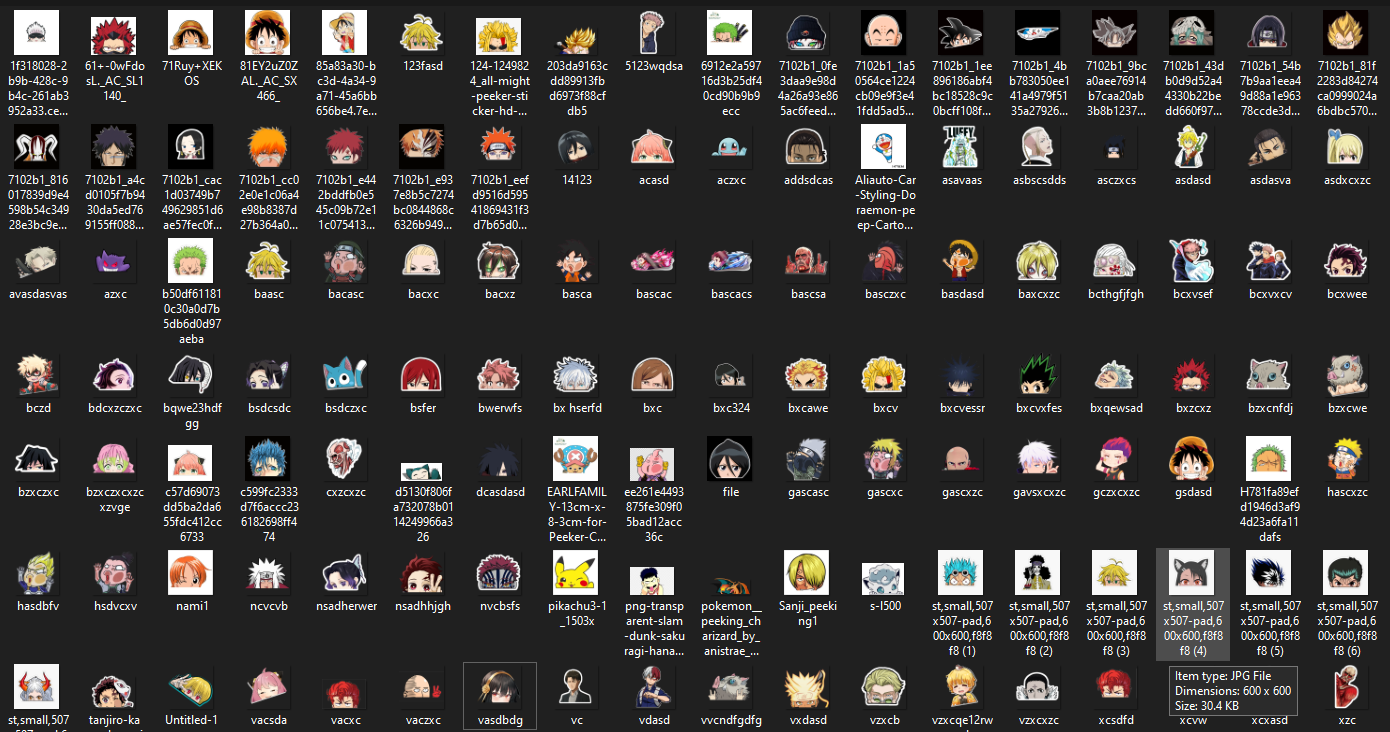Select the Doraemon Aliauto-Car-Styling thumbnail
Screen dimensions: 1390x732
883,147
